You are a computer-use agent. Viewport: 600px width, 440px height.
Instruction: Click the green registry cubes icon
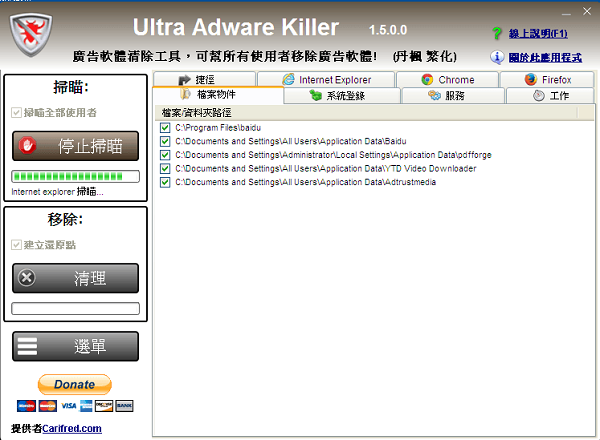click(316, 95)
